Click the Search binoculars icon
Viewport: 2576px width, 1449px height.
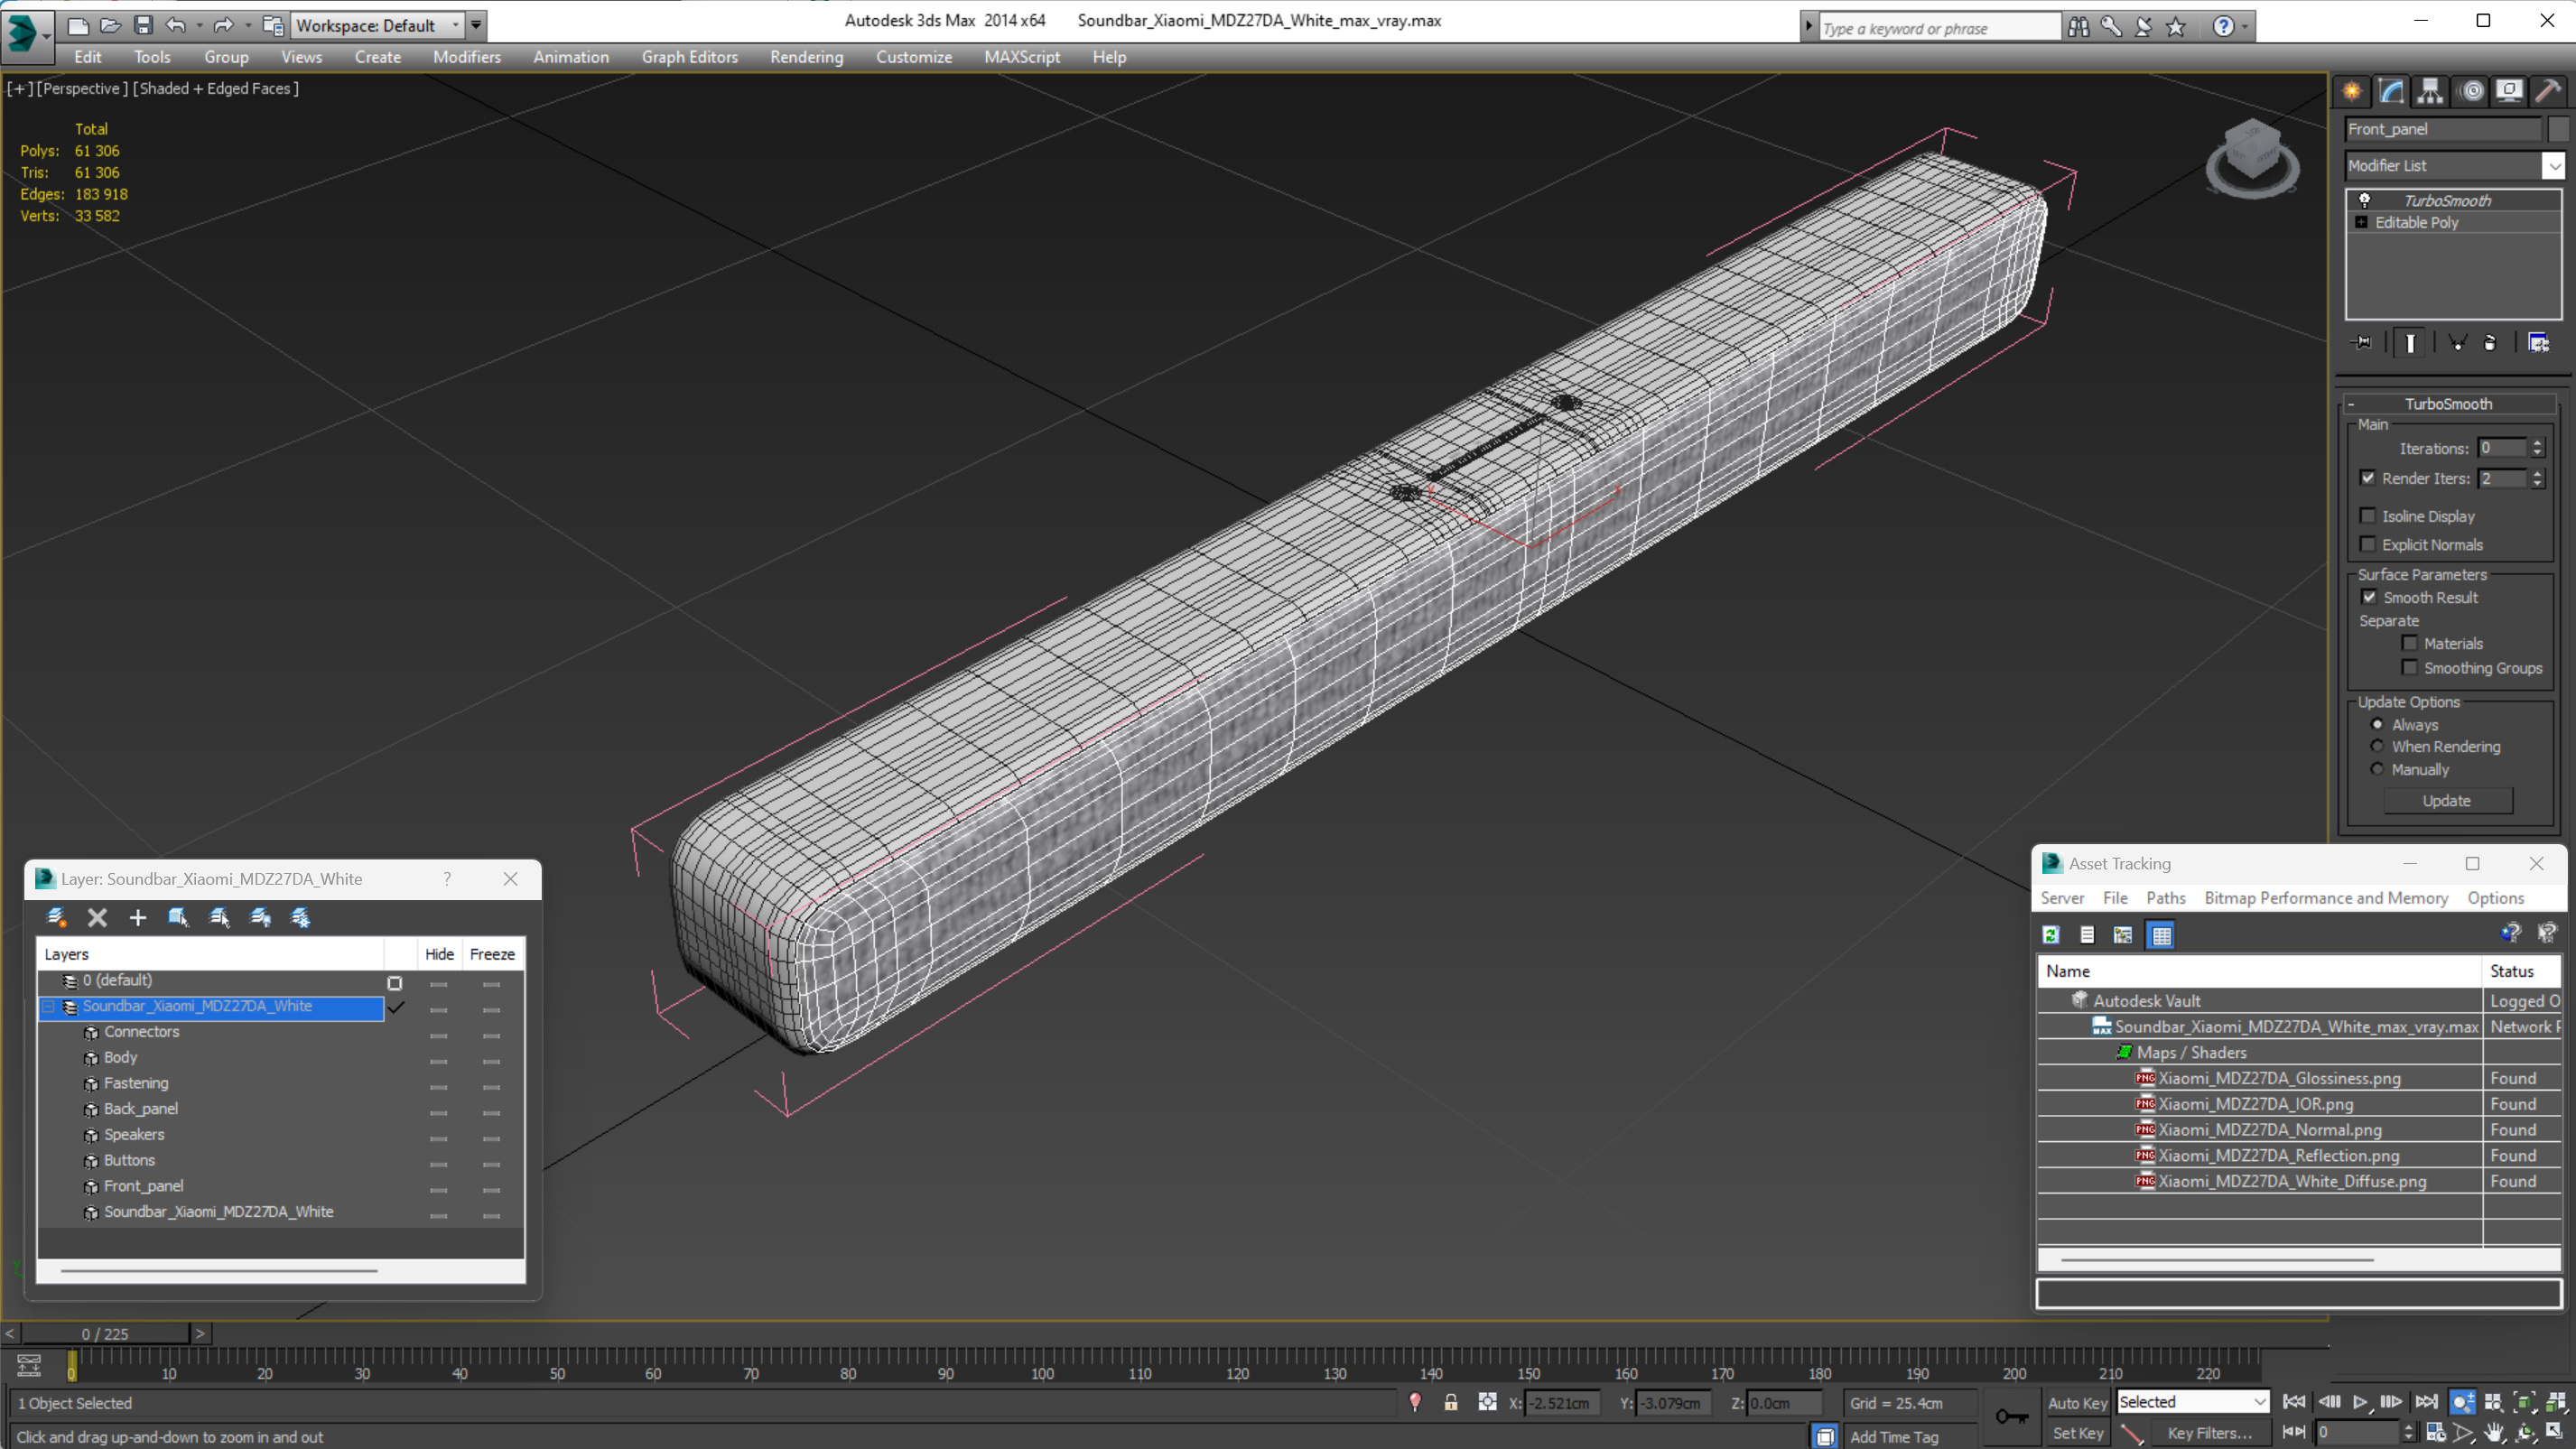(2078, 27)
